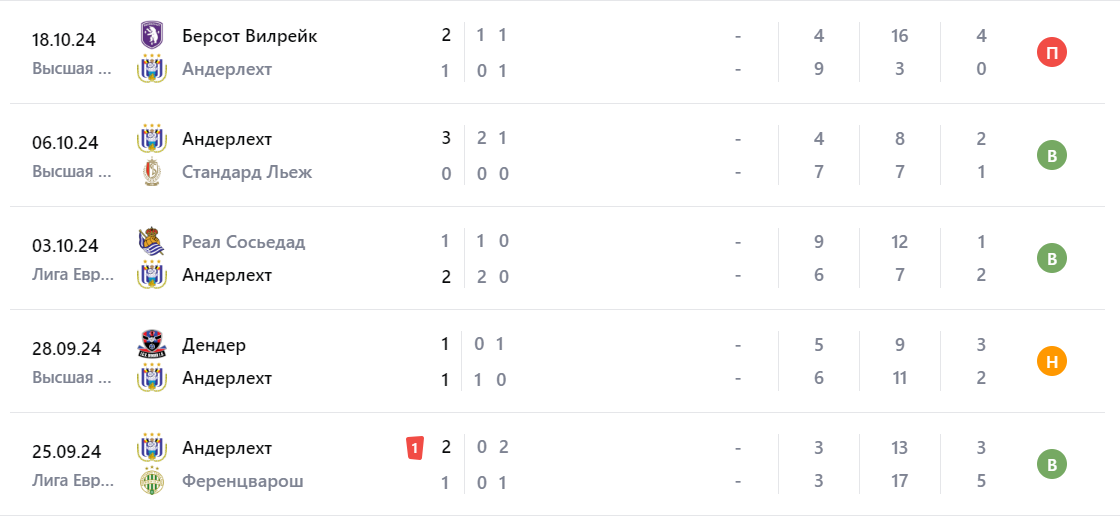
Task: Click the Дендер team name
Action: tap(214, 345)
